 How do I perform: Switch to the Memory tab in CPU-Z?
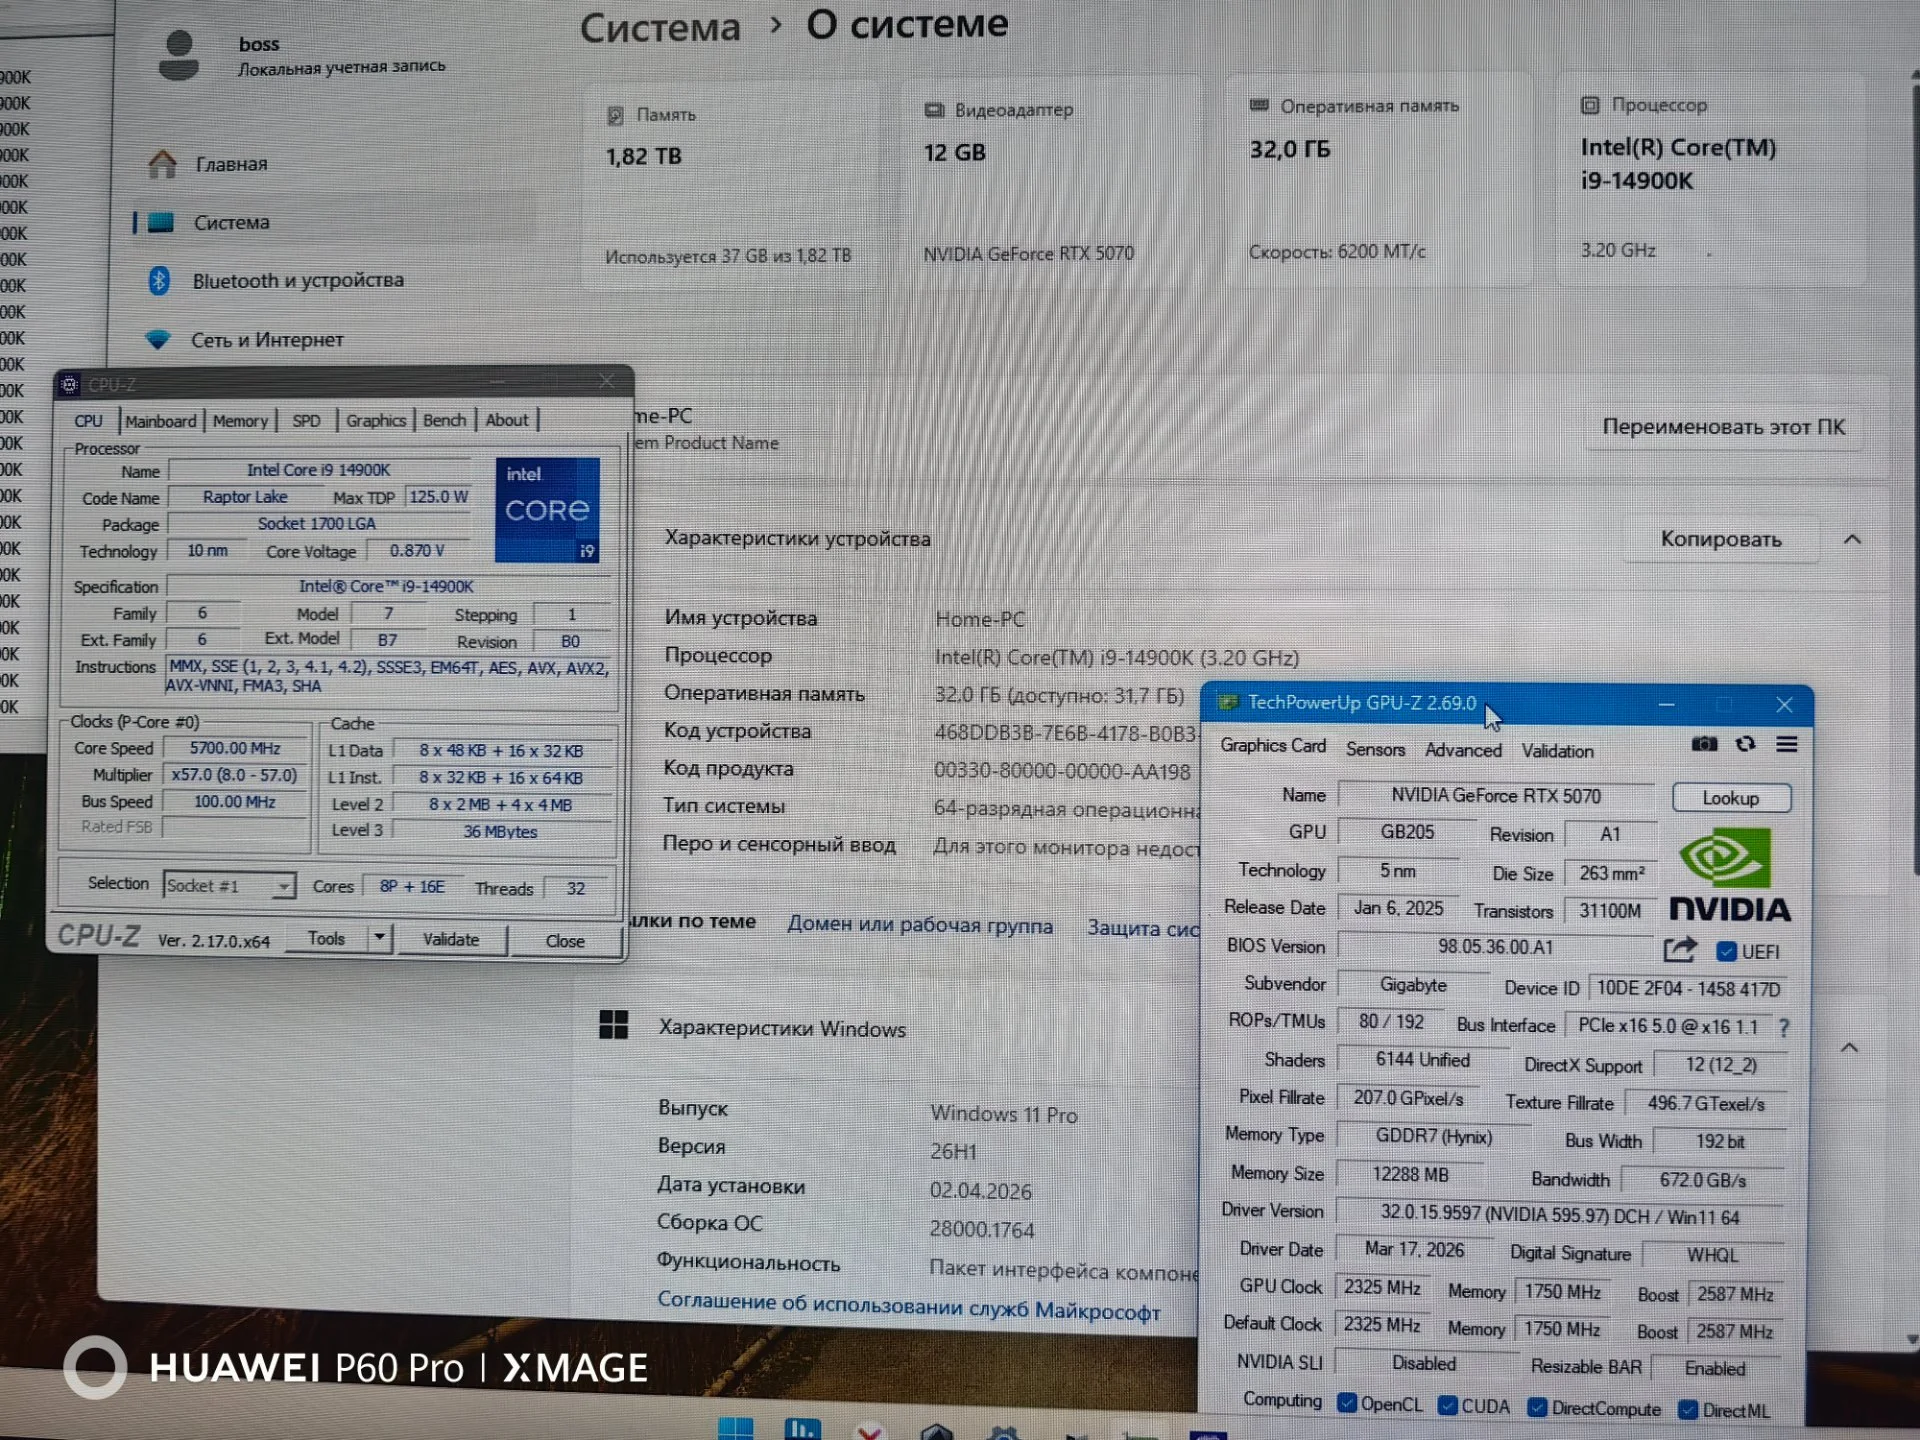tap(240, 421)
